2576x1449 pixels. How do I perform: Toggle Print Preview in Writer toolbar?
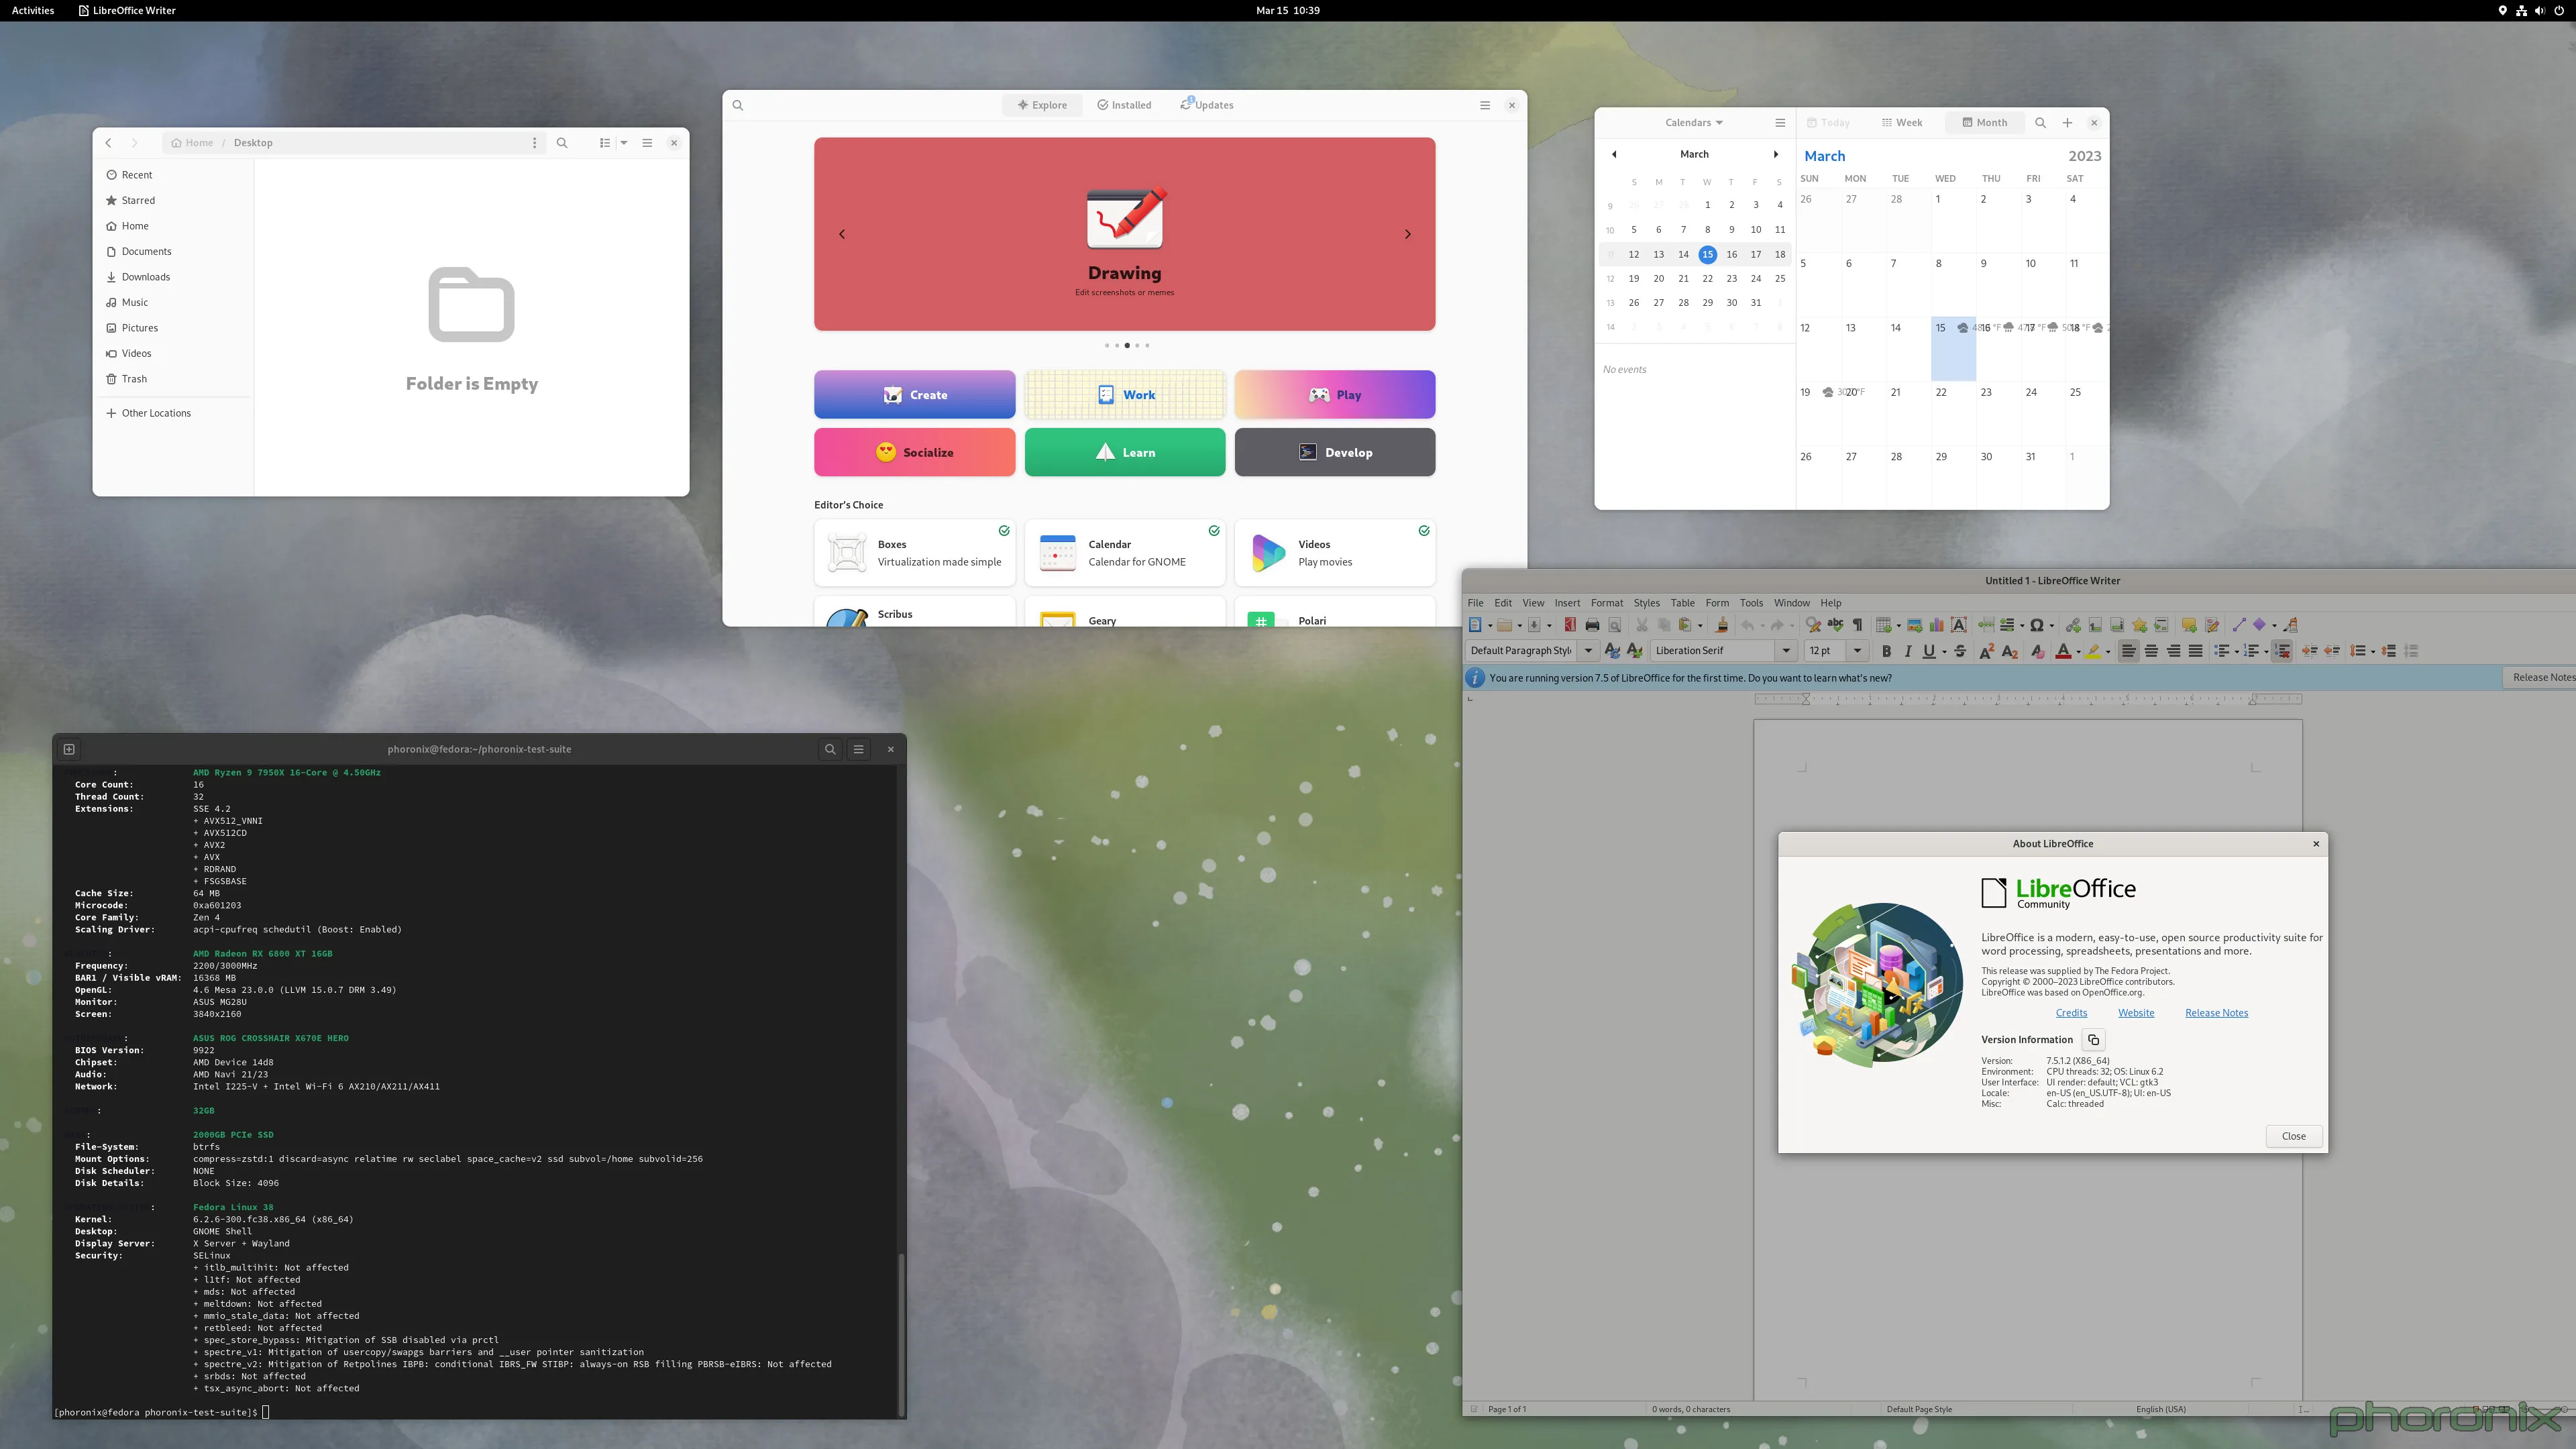pos(1614,625)
